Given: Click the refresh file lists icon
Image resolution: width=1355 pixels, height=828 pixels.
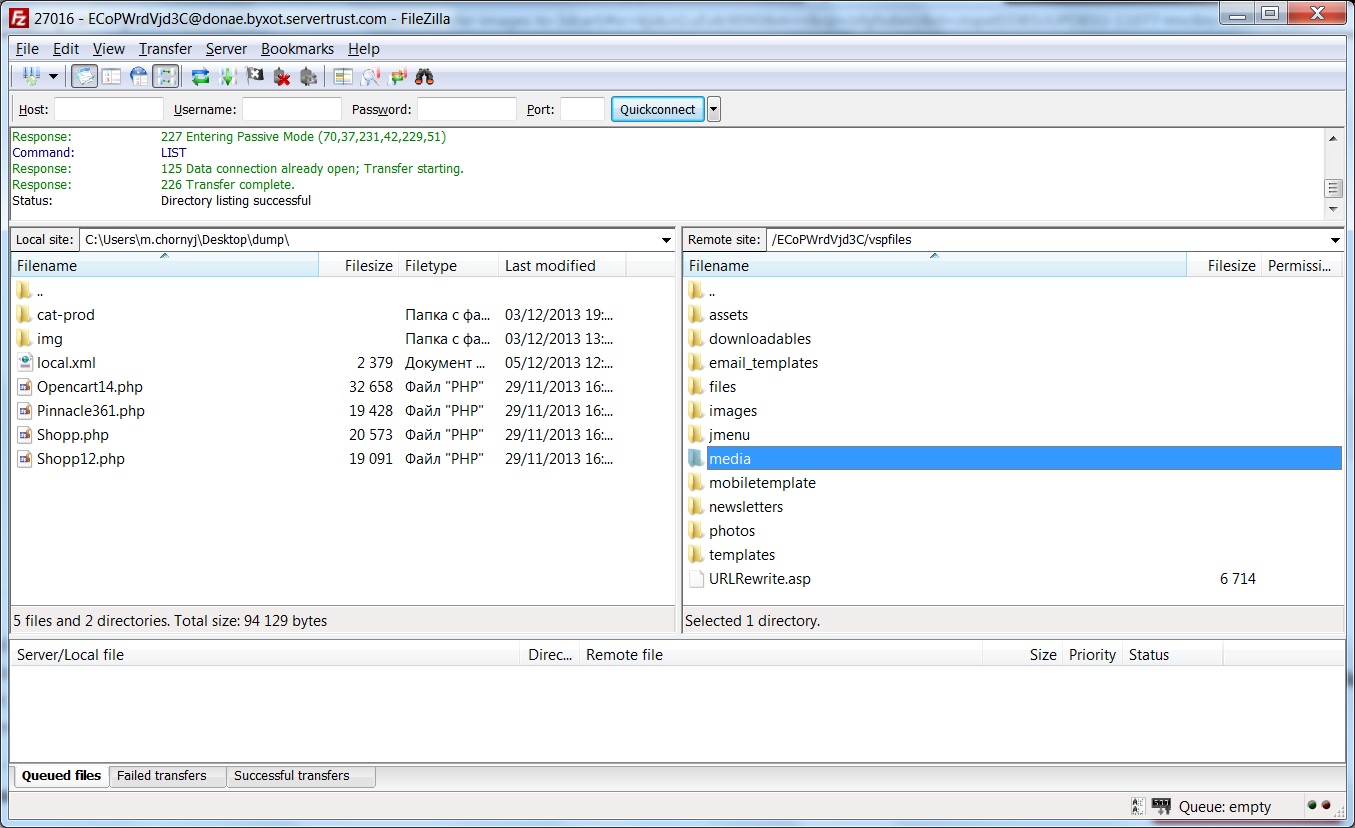Looking at the screenshot, I should [200, 76].
